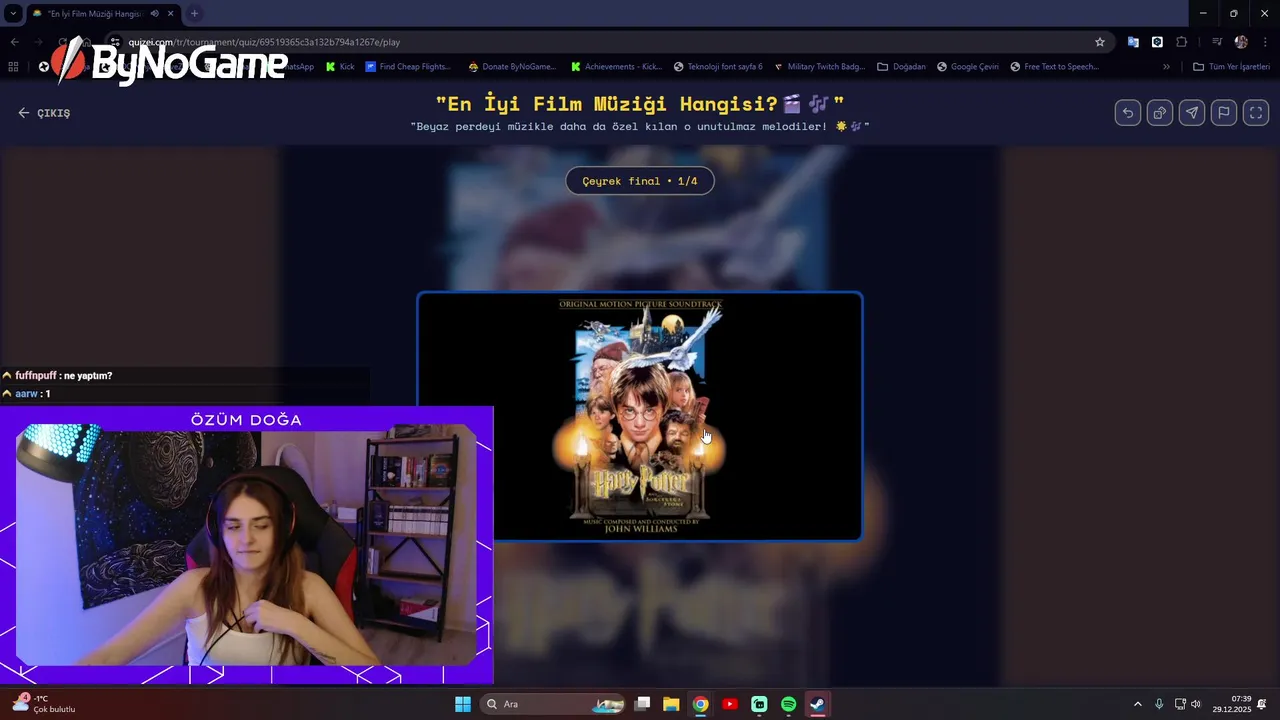
Task: Click the chat message 'aarw : 1'
Action: 33,394
